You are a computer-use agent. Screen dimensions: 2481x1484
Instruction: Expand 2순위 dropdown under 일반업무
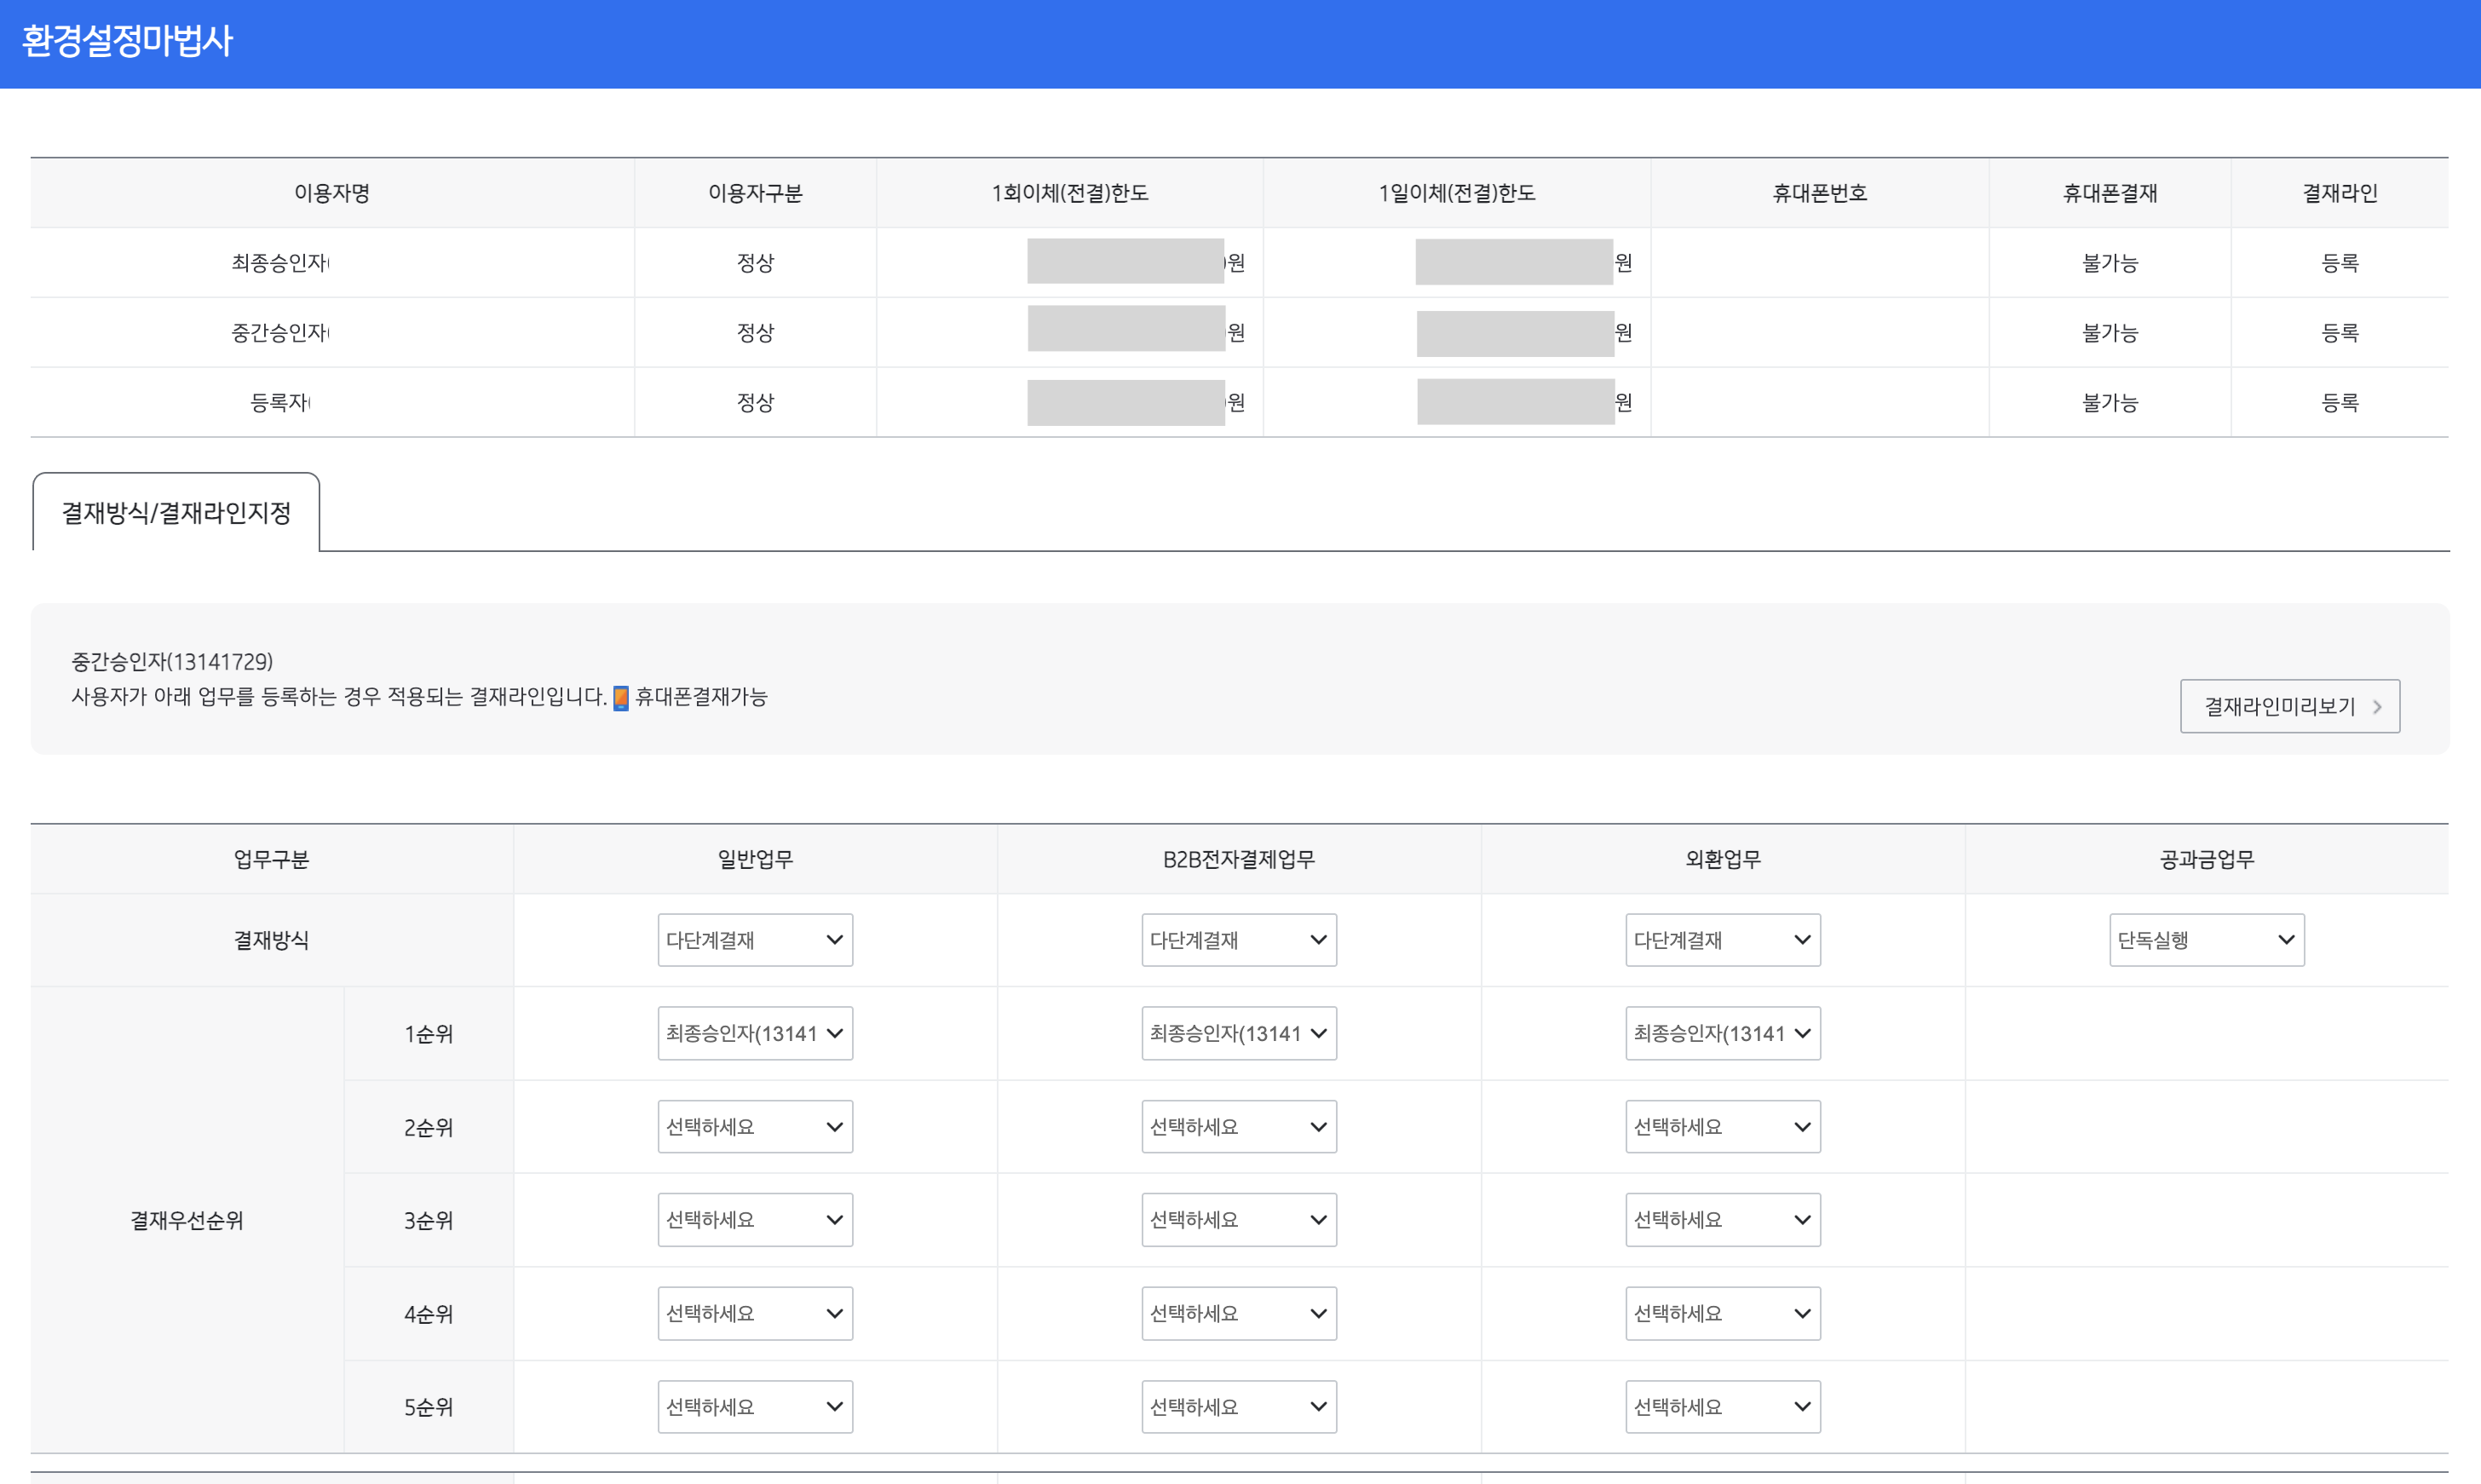(754, 1127)
